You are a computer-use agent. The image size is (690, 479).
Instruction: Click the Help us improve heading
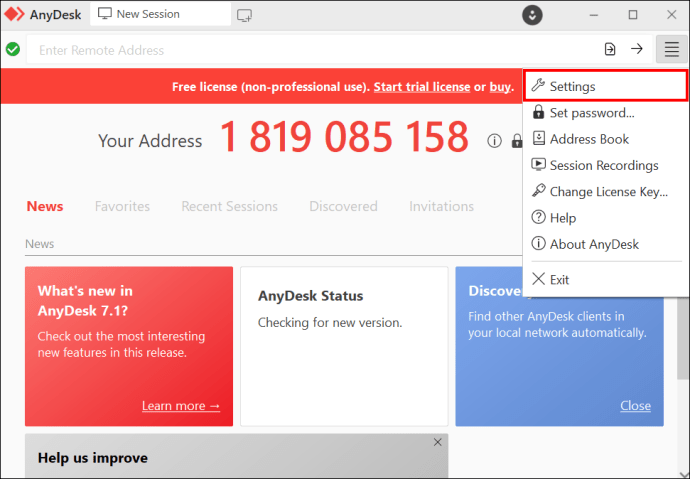pyautogui.click(x=93, y=458)
